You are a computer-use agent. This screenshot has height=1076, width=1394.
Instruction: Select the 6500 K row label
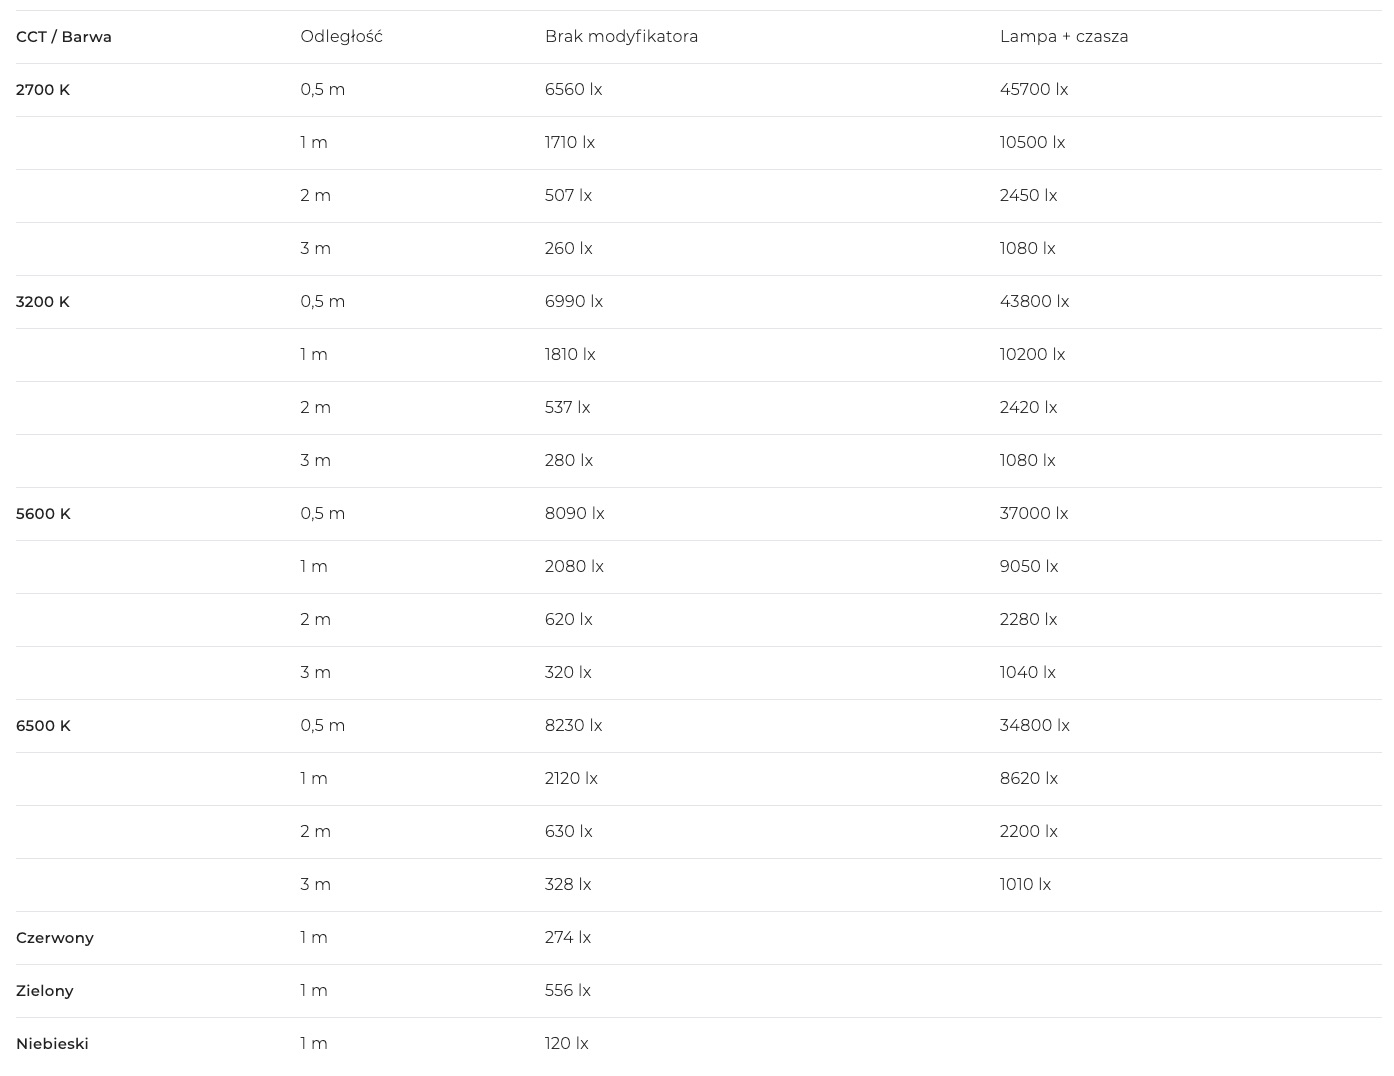pyautogui.click(x=43, y=726)
